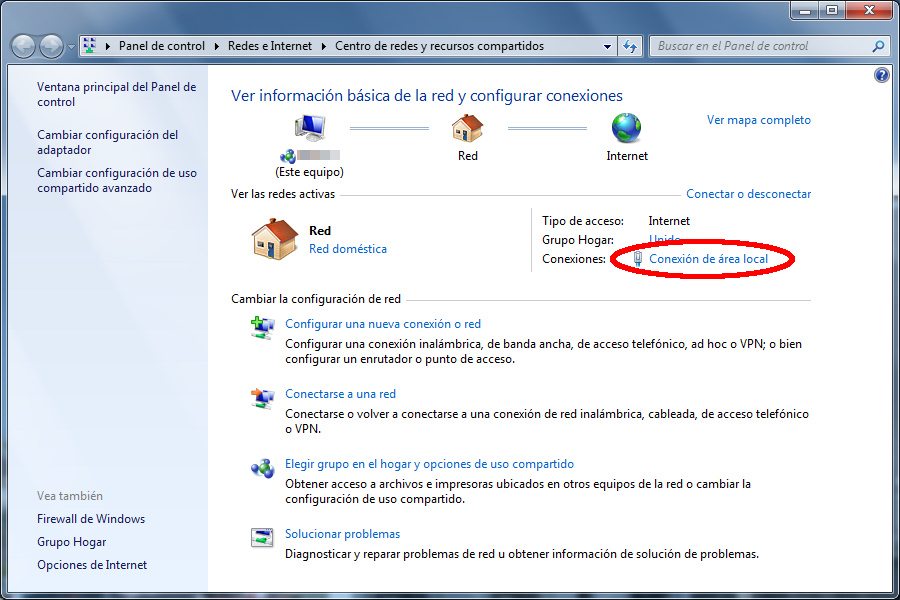Click the house 'Red' icon in network map

tap(467, 127)
